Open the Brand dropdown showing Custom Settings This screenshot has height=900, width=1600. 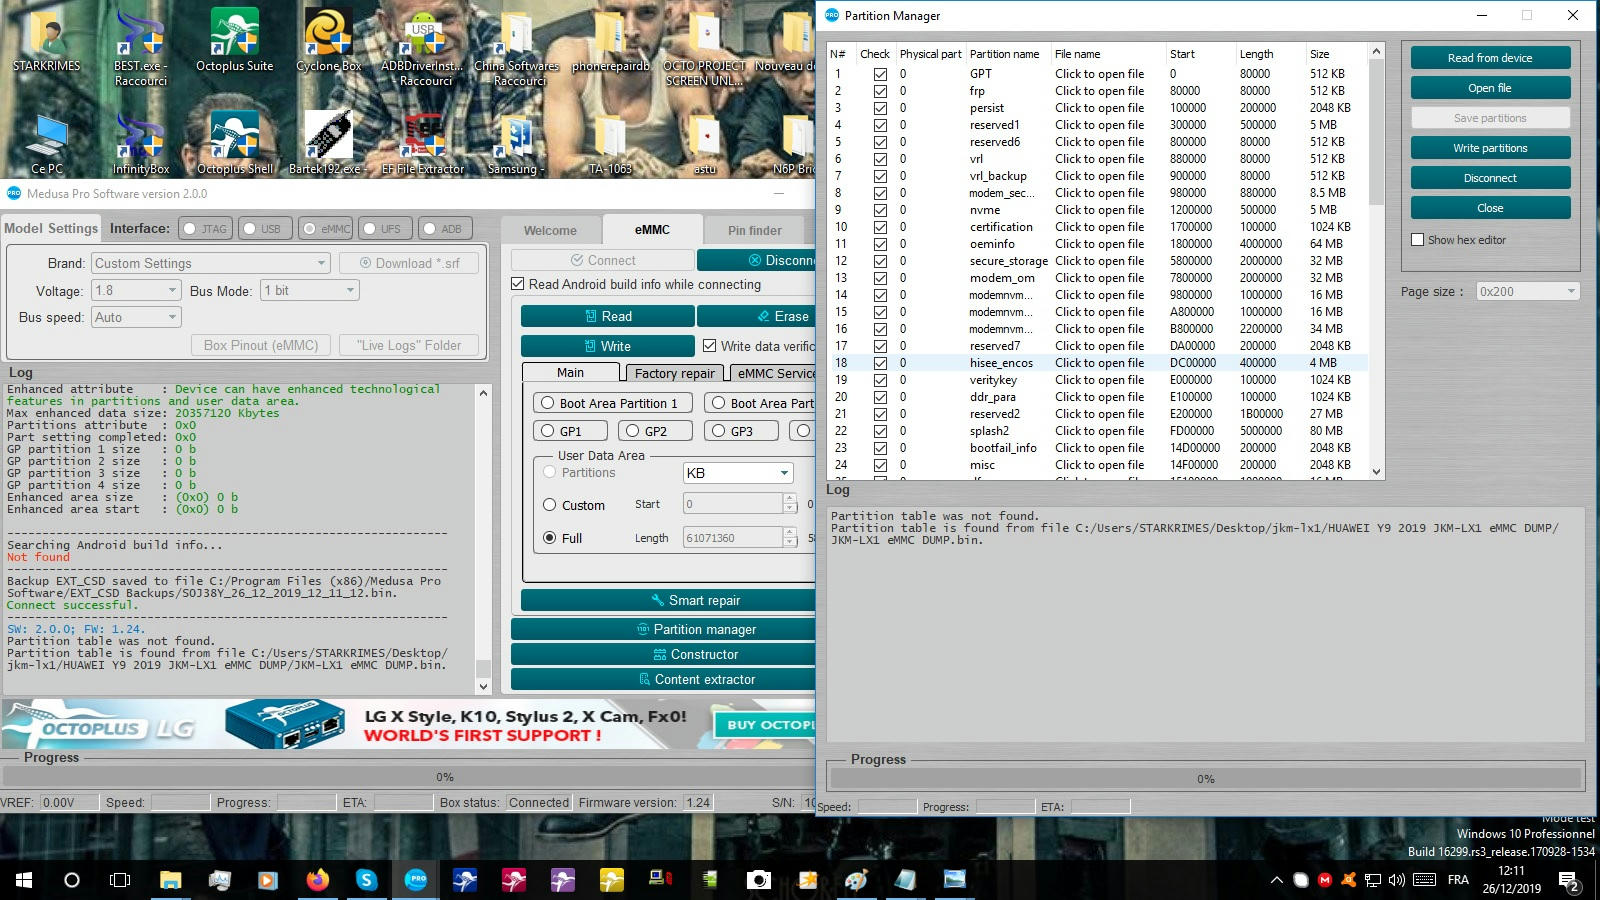pos(211,263)
